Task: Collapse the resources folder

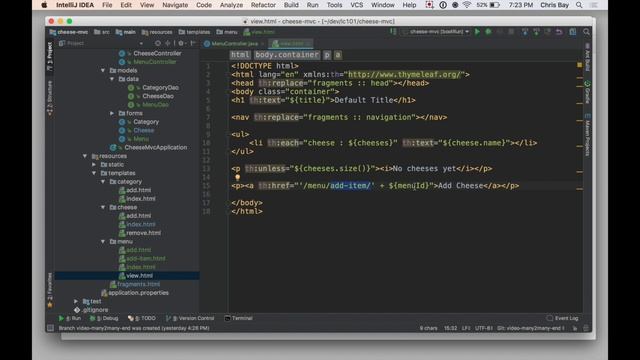Action: tap(85, 156)
